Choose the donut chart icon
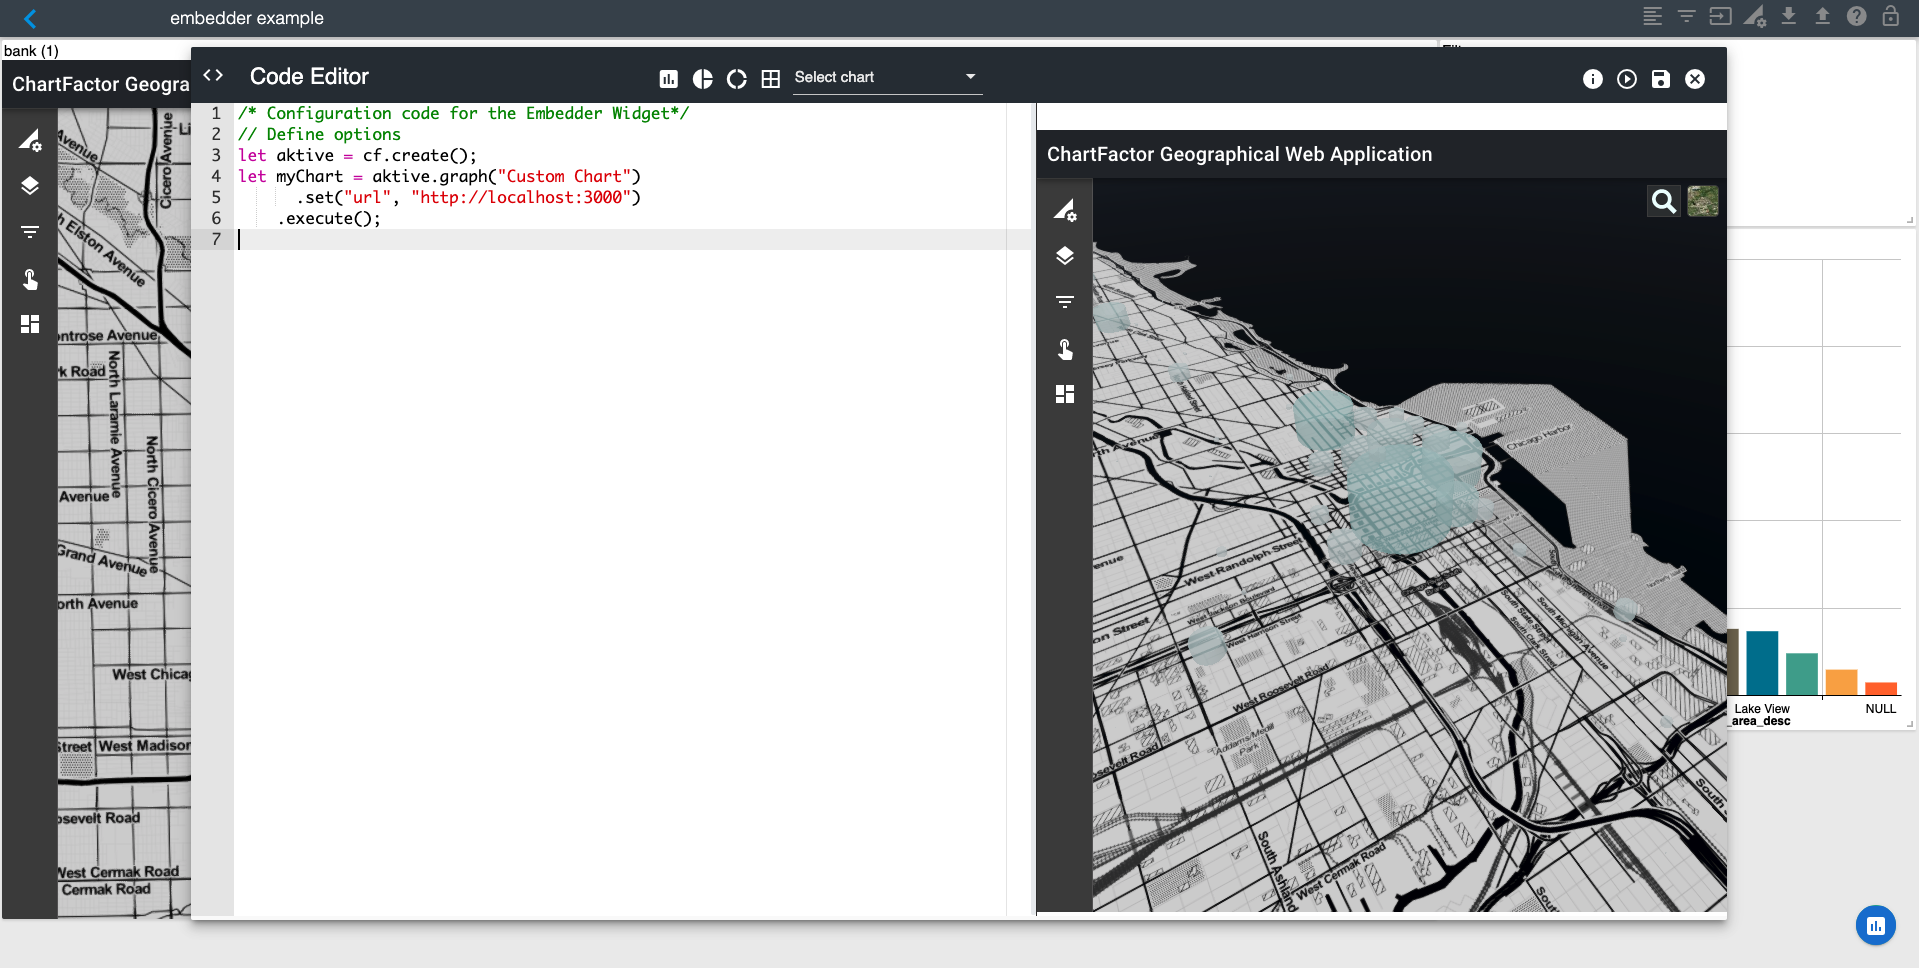This screenshot has height=968, width=1919. click(x=737, y=79)
